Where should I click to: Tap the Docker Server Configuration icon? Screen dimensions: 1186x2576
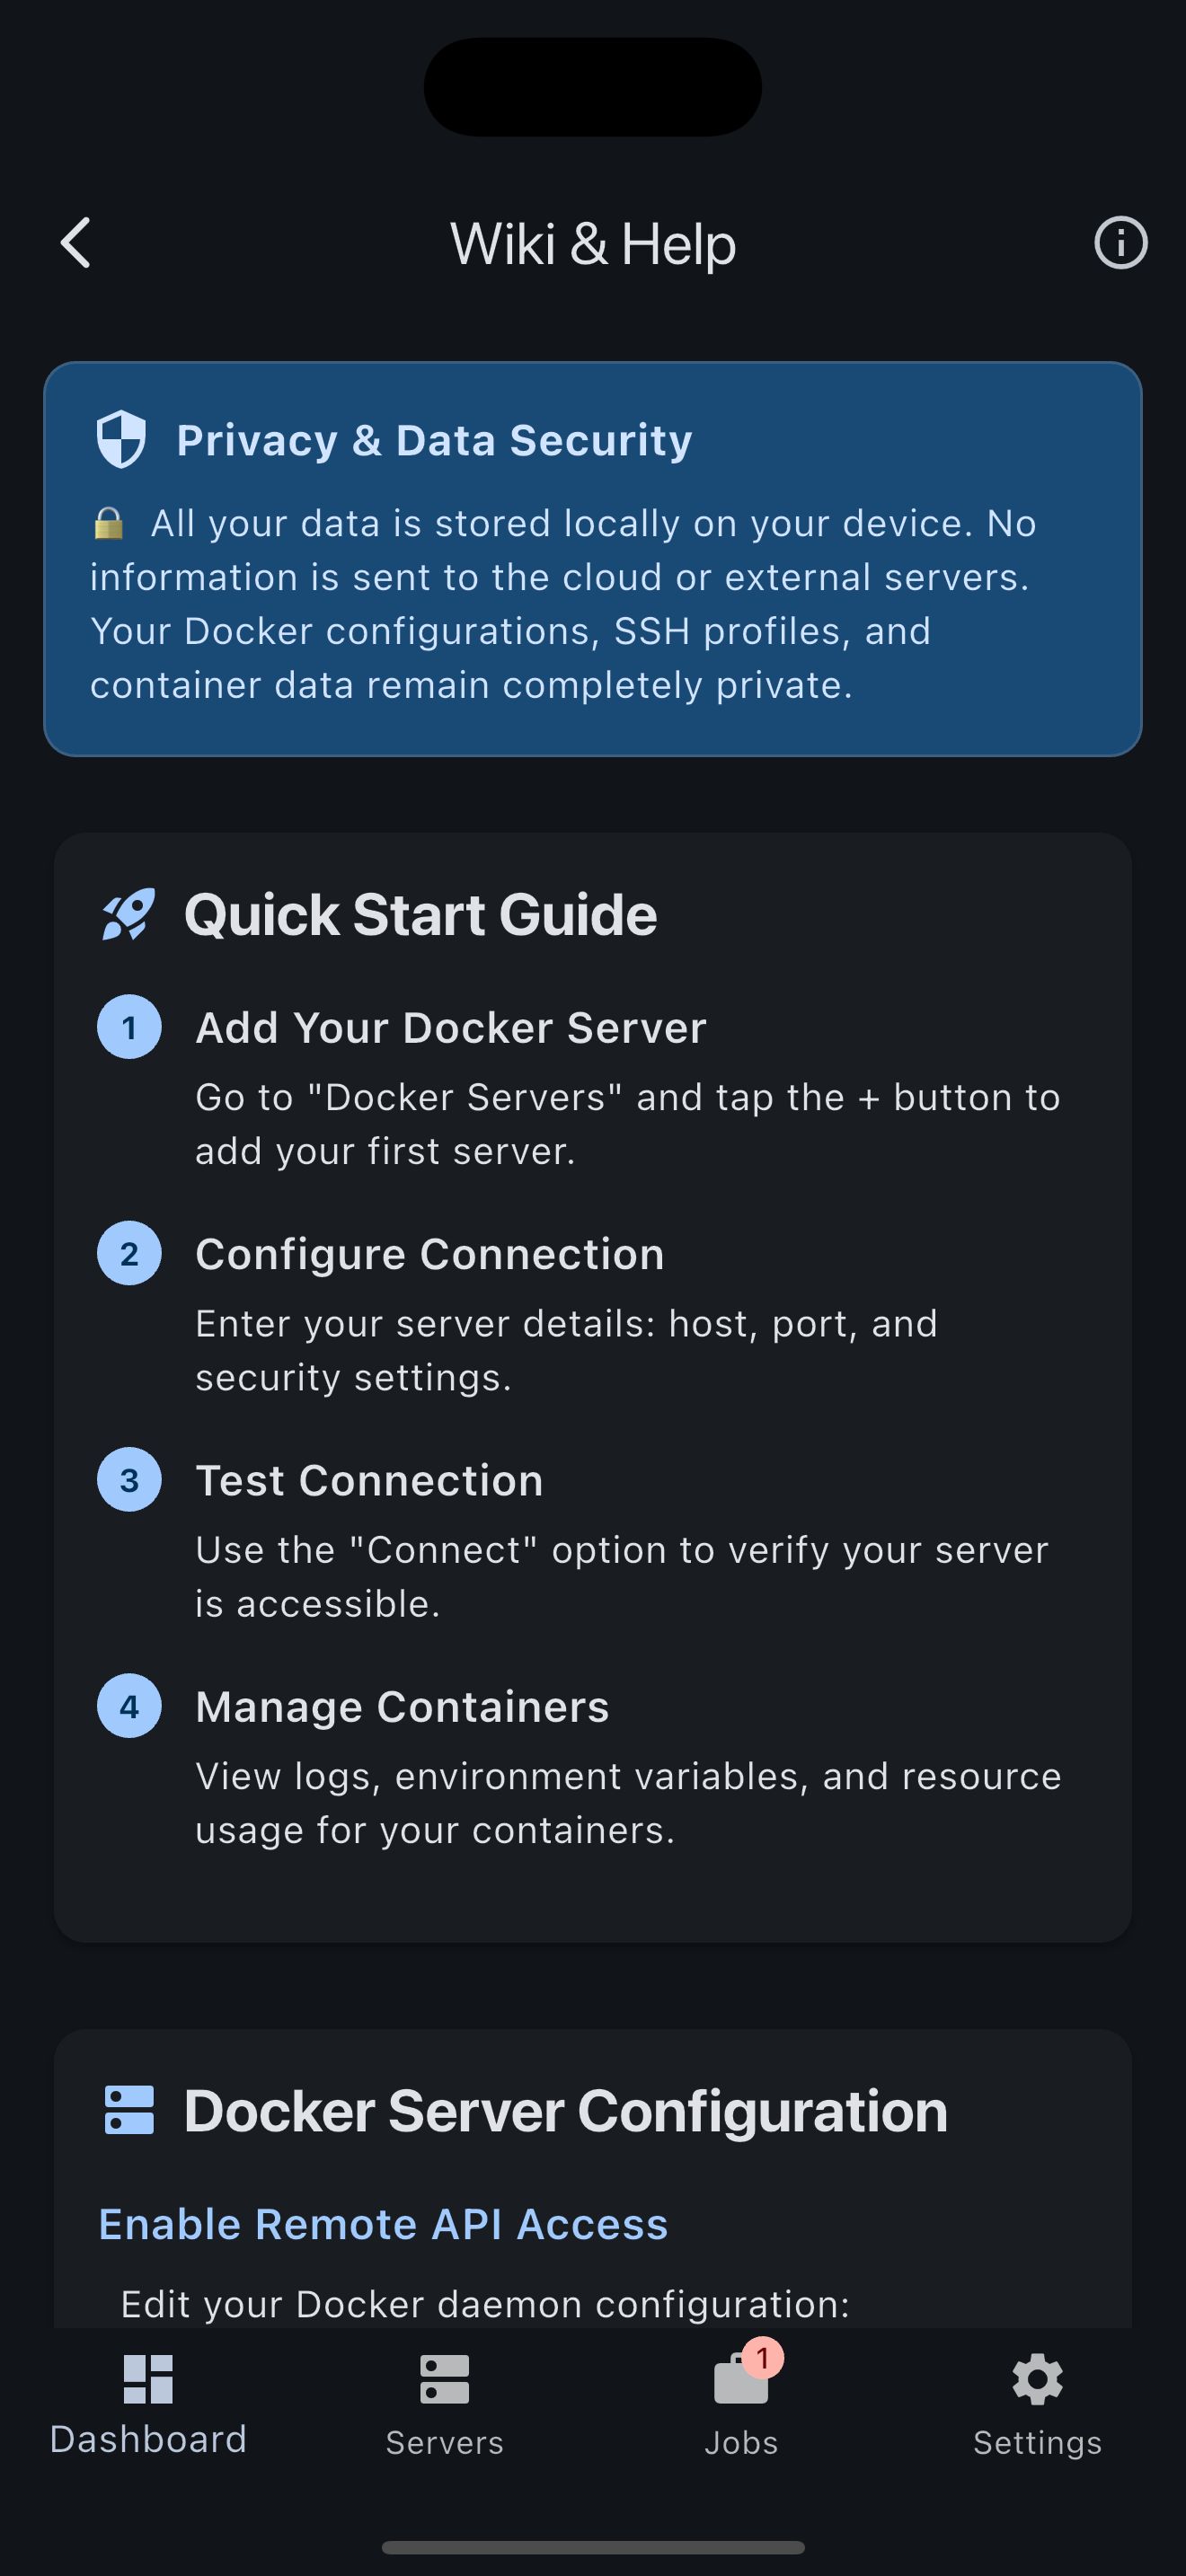tap(129, 2110)
